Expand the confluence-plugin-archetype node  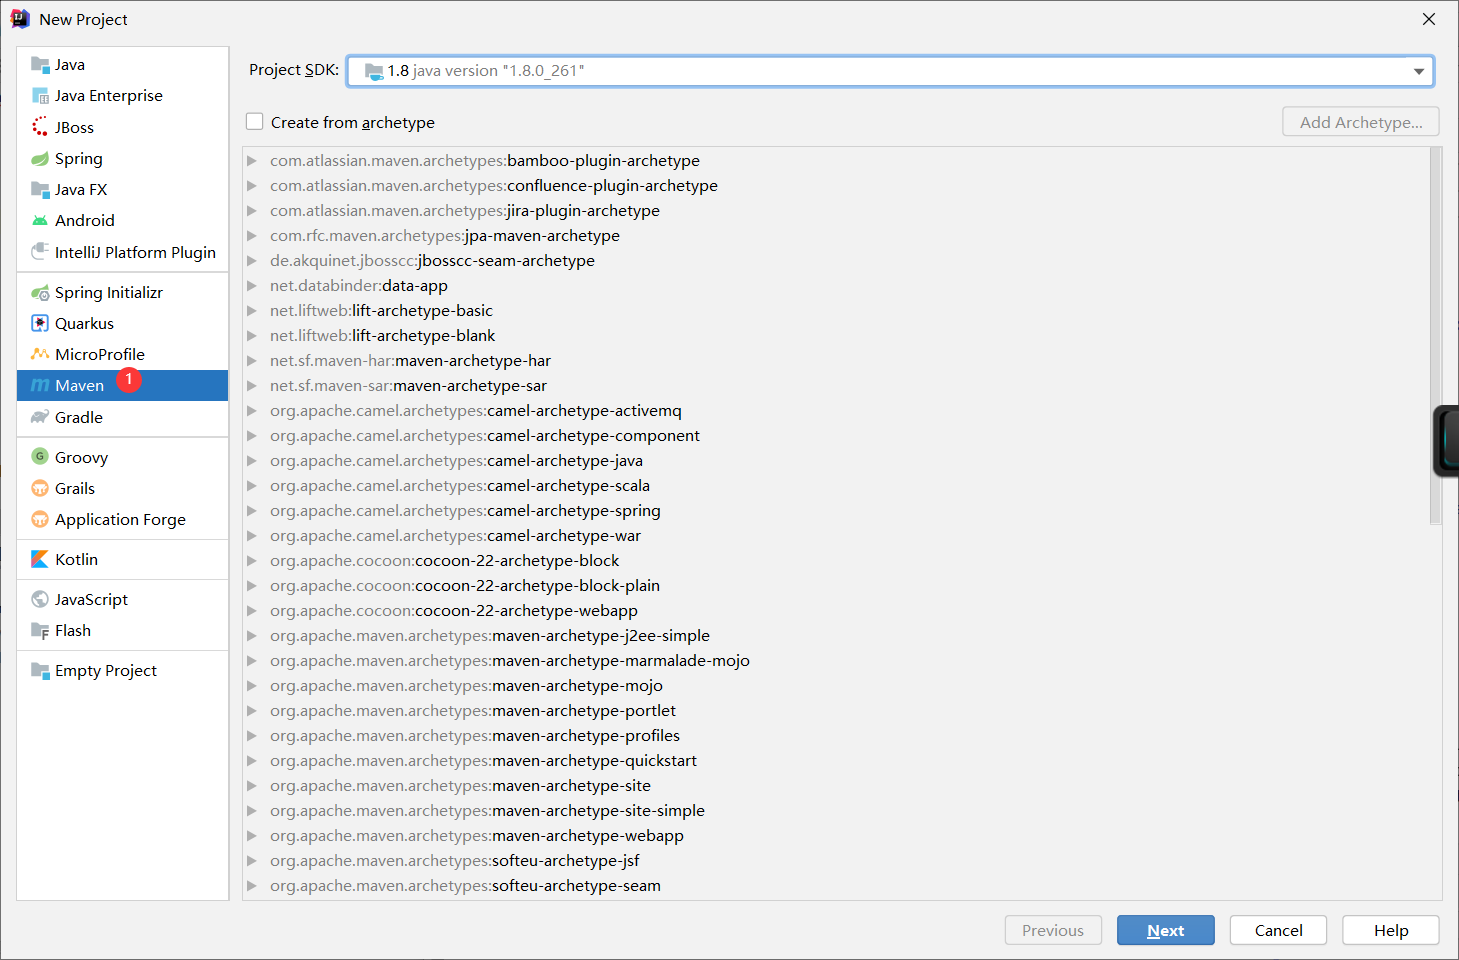point(252,186)
